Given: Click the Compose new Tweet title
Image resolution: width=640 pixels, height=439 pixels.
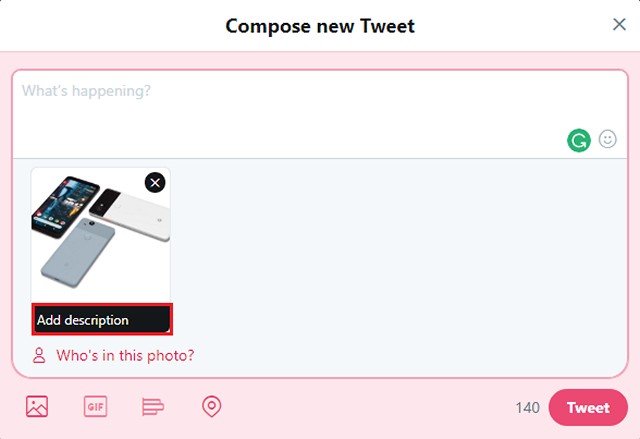Looking at the screenshot, I should coord(320,26).
